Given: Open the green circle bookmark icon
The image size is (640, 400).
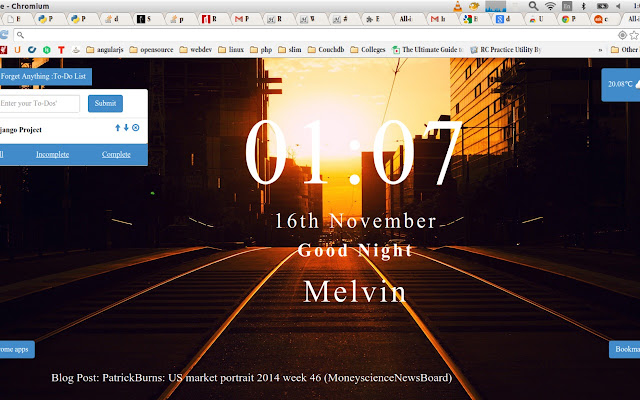Looking at the screenshot, I should coord(47,50).
